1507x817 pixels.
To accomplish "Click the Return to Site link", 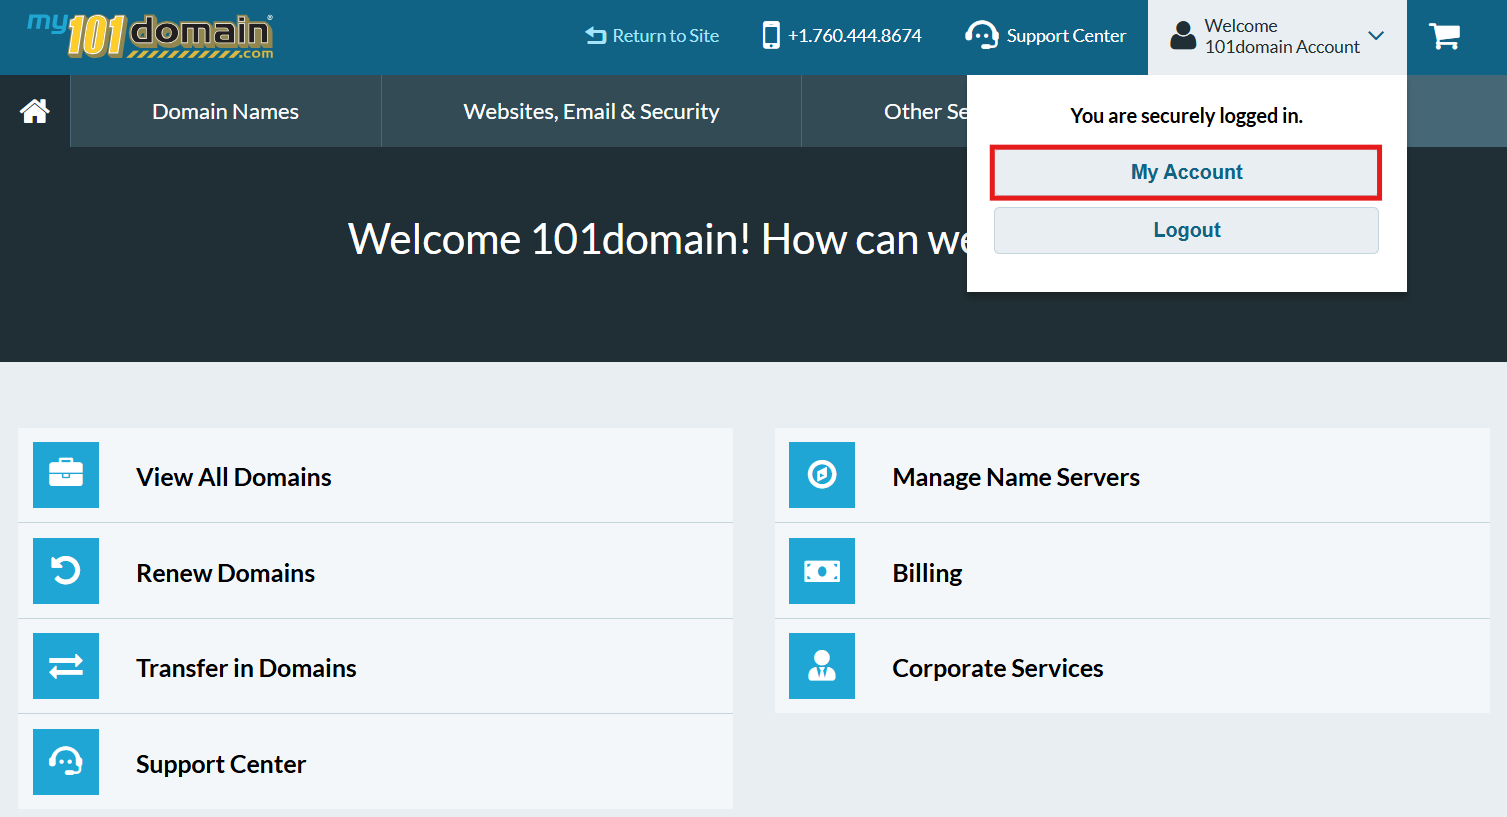I will click(652, 36).
